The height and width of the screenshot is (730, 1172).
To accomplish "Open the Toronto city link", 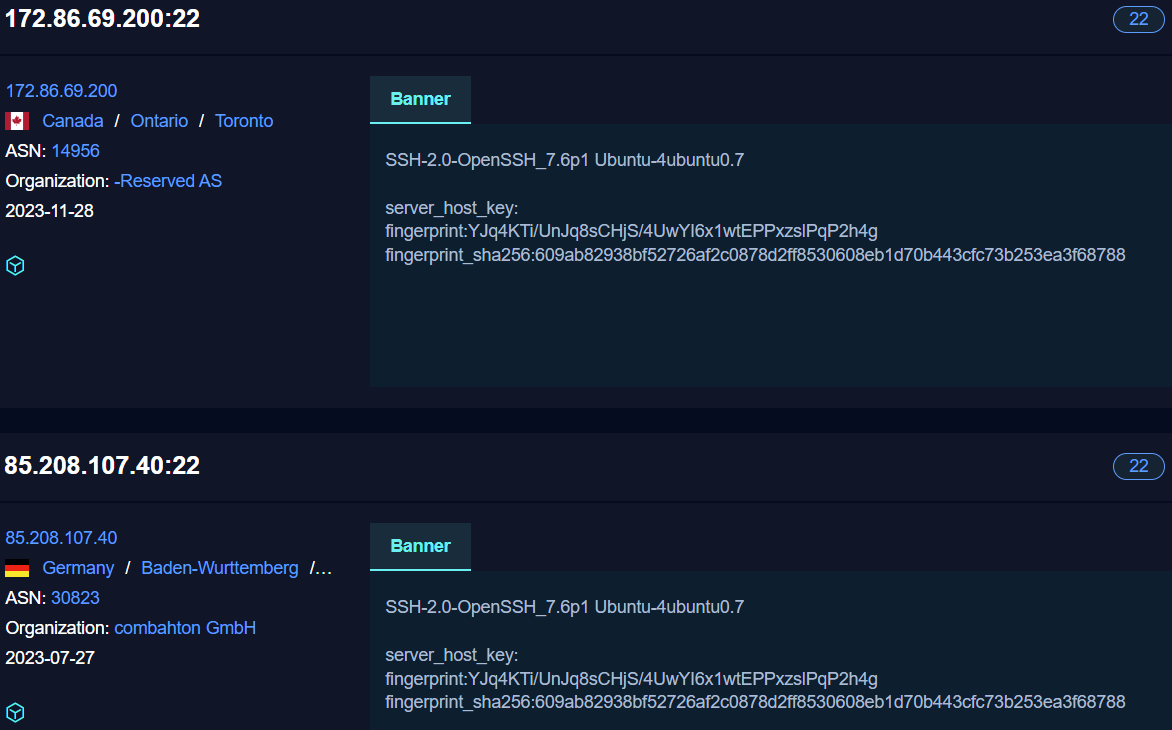I will tap(243, 120).
